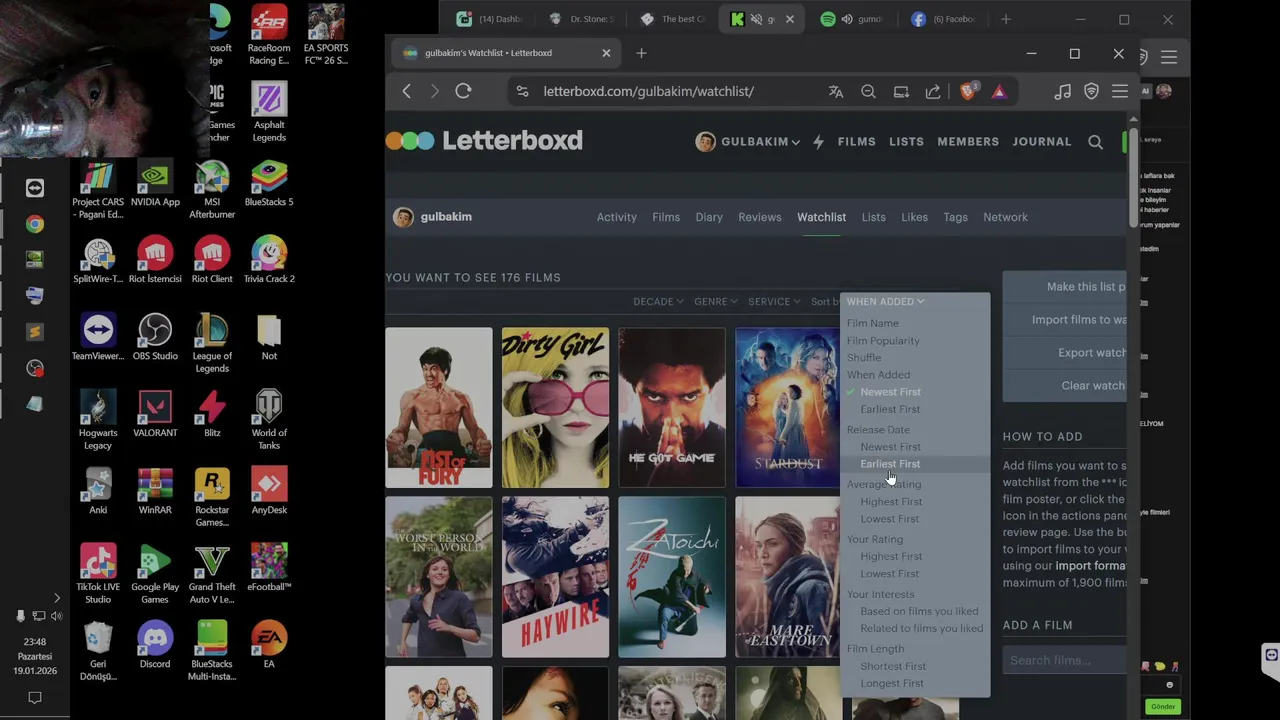The image size is (1280, 720).
Task: Open the JOURNAL navigation item
Action: point(1042,142)
